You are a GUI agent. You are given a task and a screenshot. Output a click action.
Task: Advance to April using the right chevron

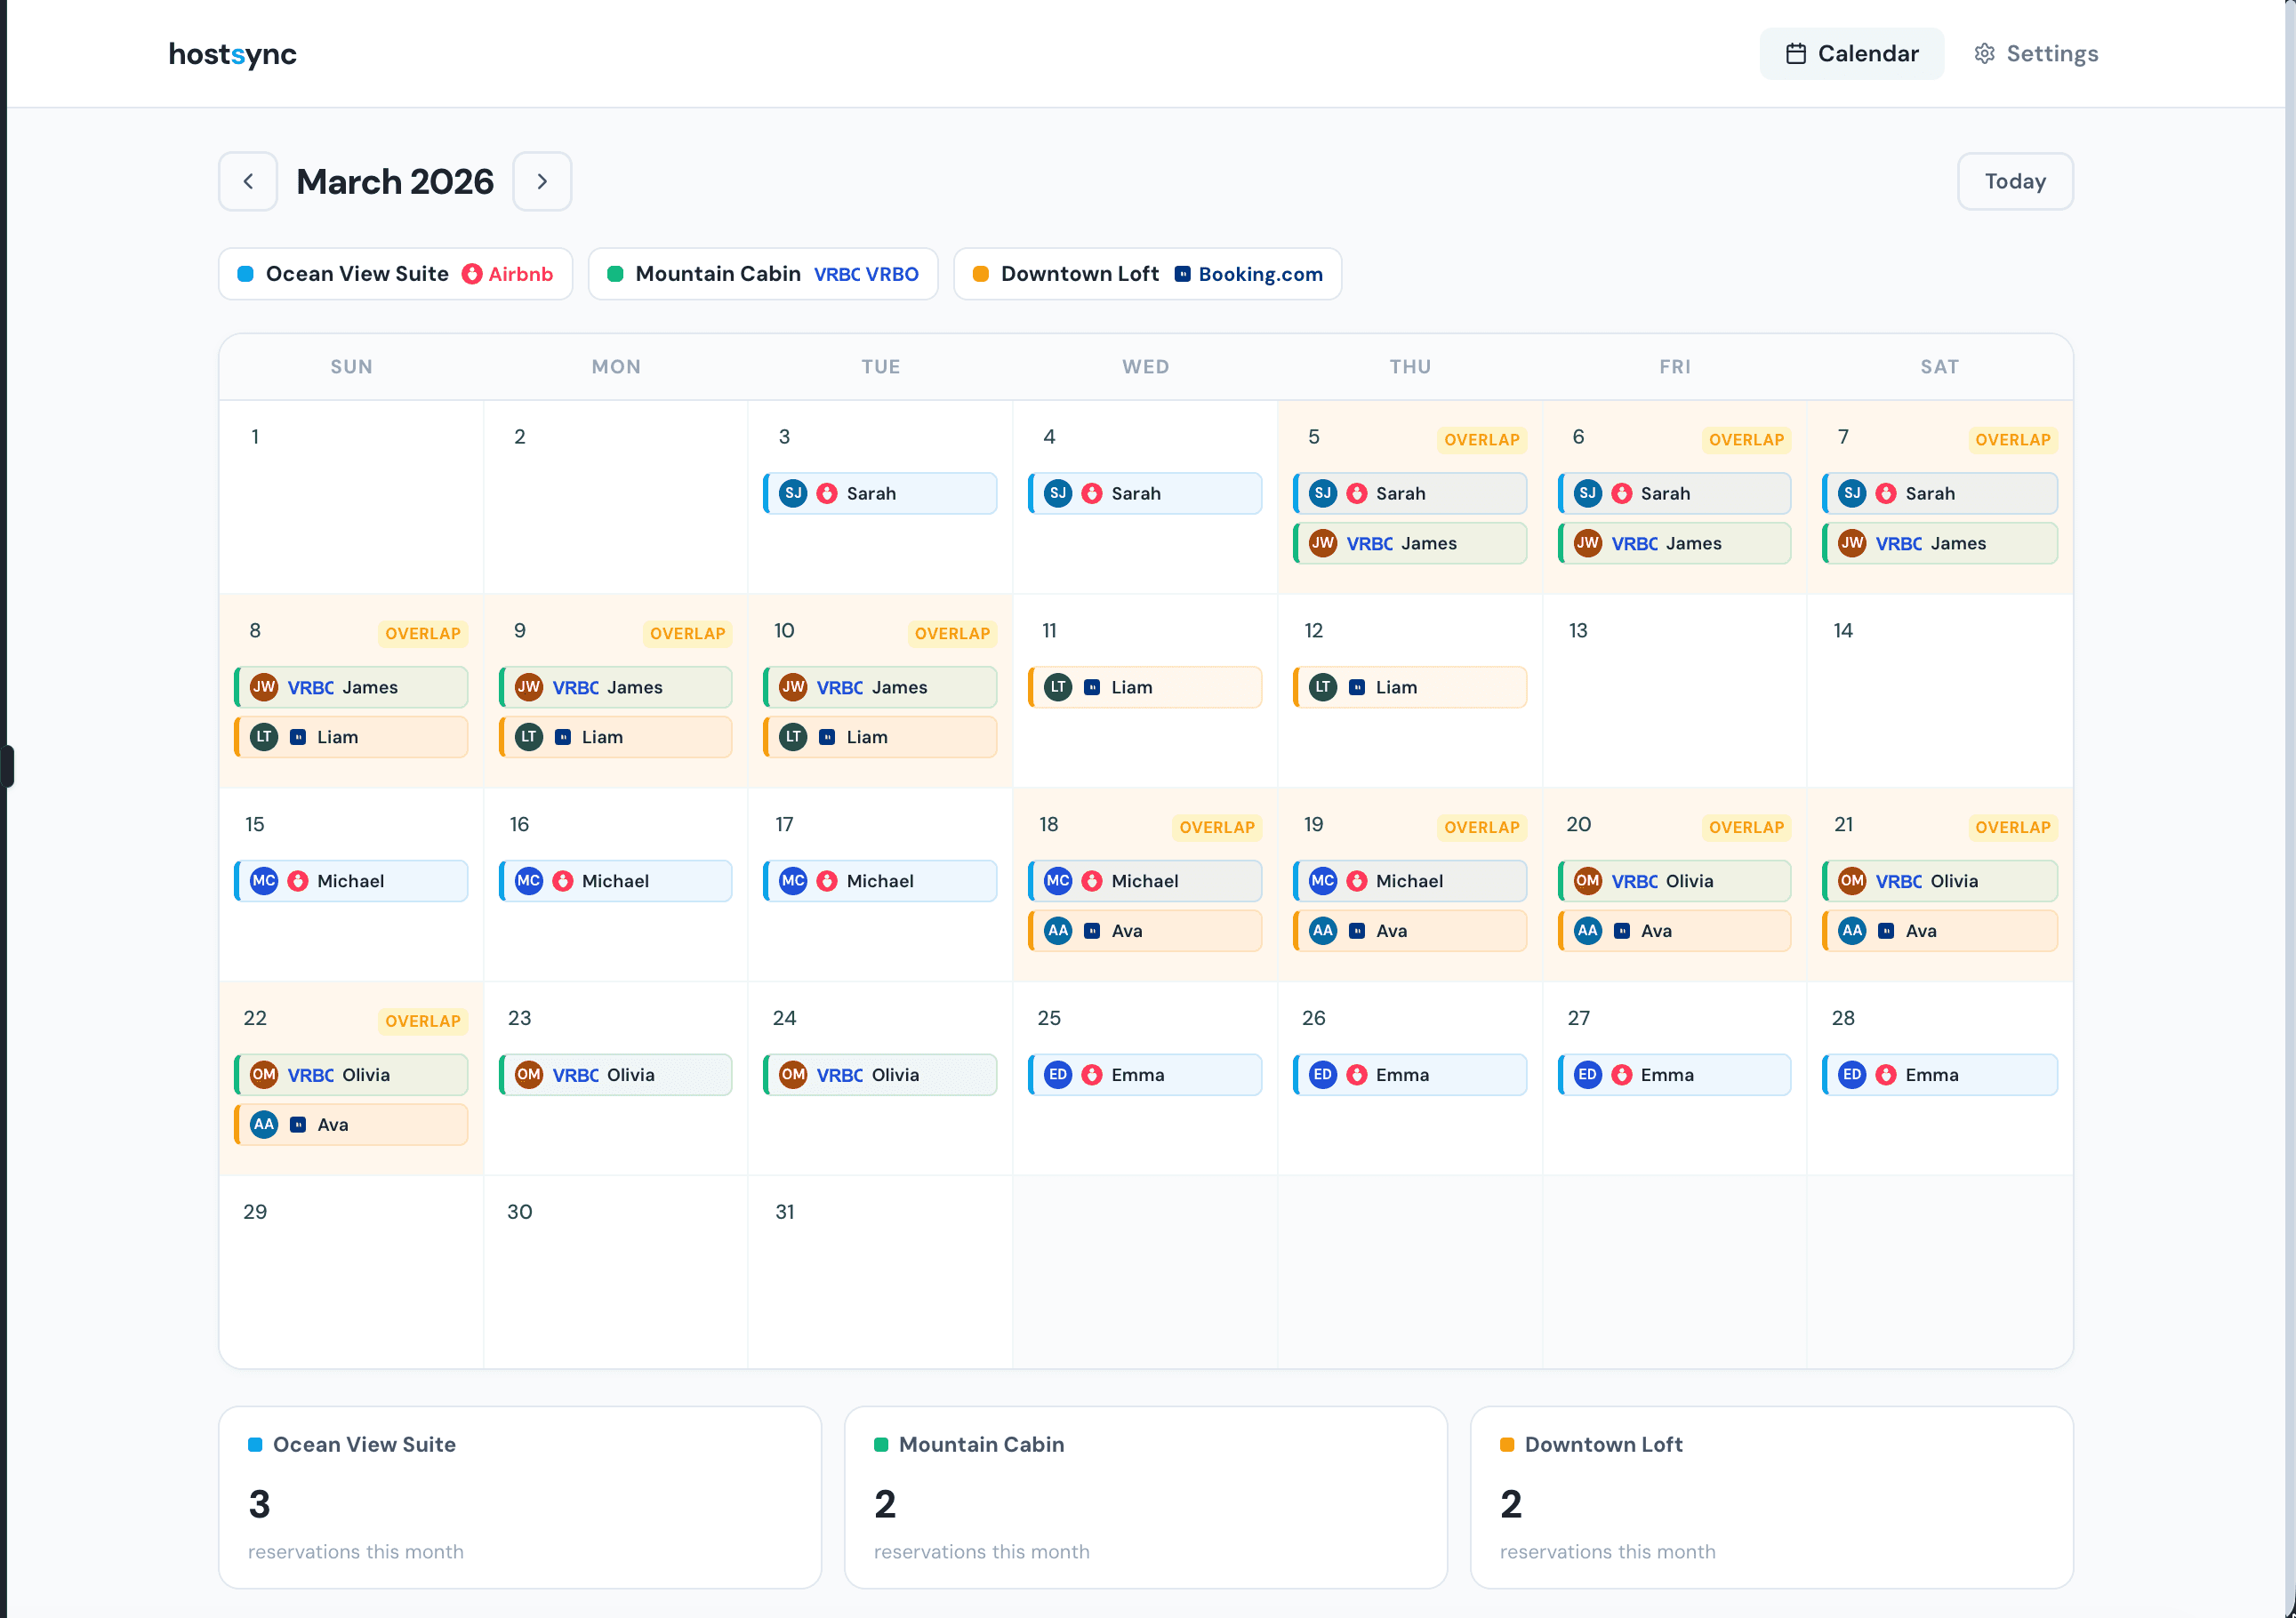pyautogui.click(x=542, y=181)
